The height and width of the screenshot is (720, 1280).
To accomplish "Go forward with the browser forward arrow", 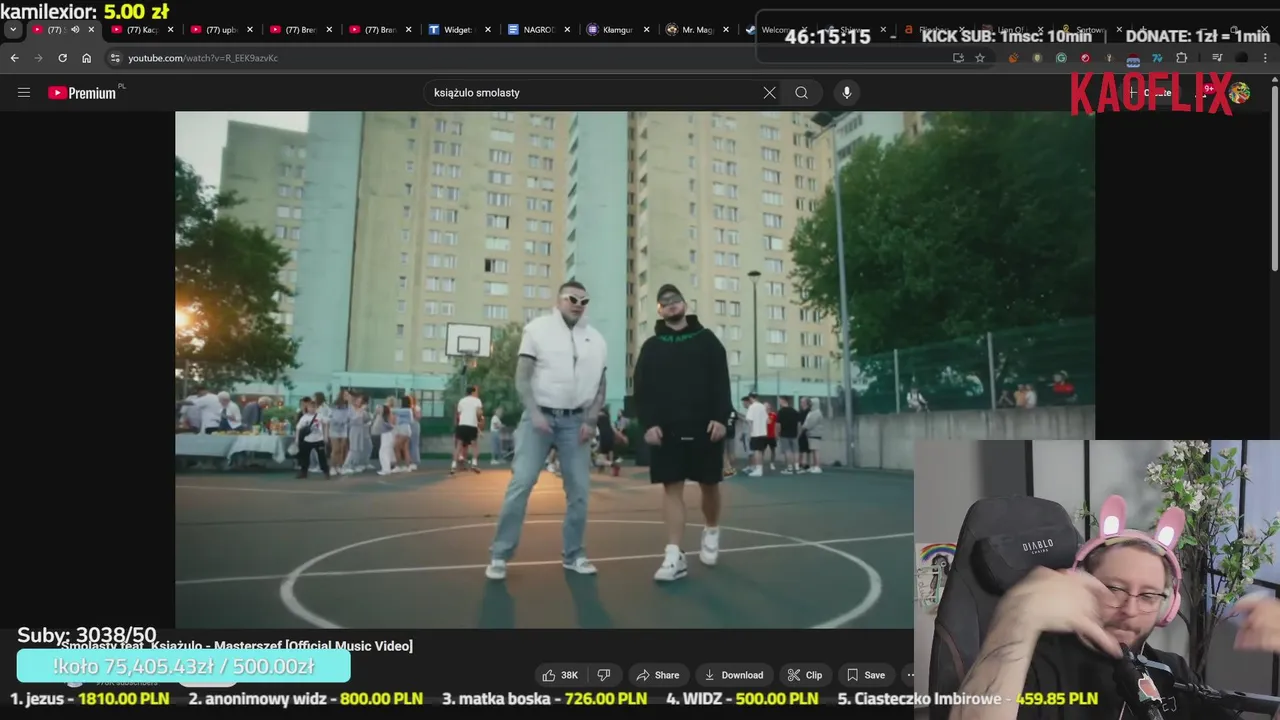I will coord(38,58).
